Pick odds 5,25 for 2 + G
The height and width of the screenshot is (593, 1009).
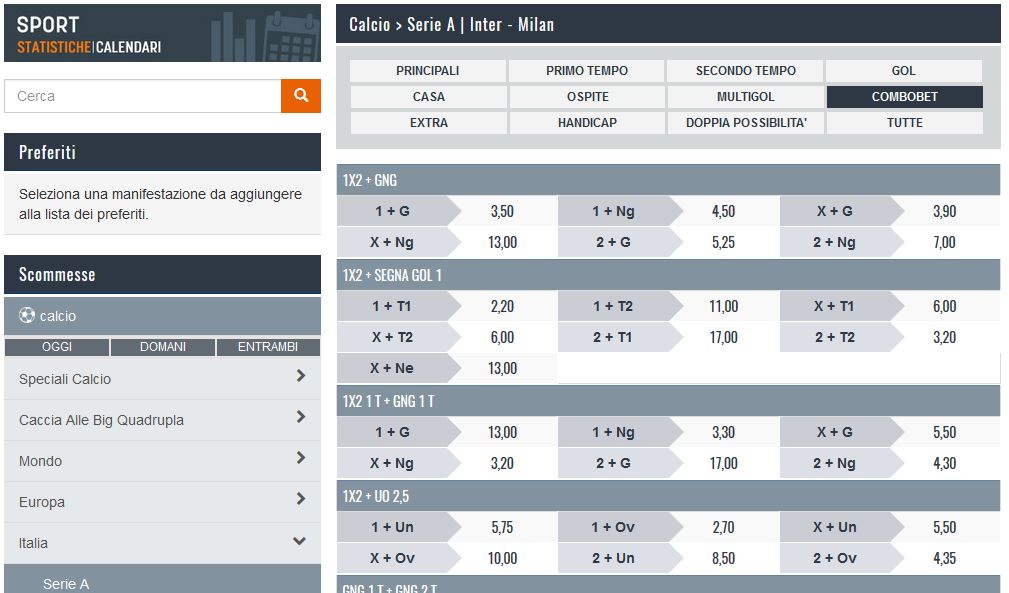723,242
